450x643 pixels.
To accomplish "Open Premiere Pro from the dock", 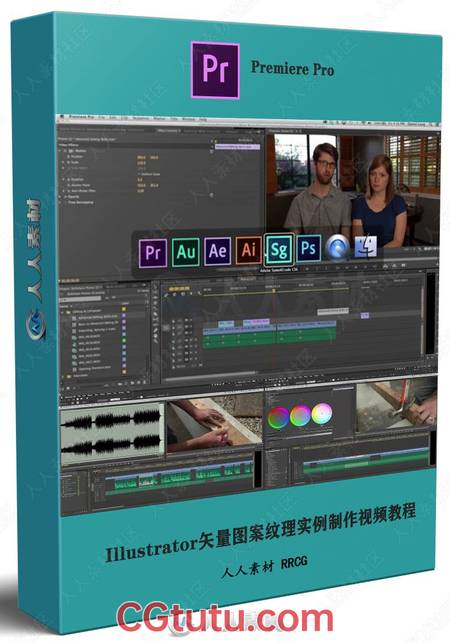I will (x=153, y=253).
